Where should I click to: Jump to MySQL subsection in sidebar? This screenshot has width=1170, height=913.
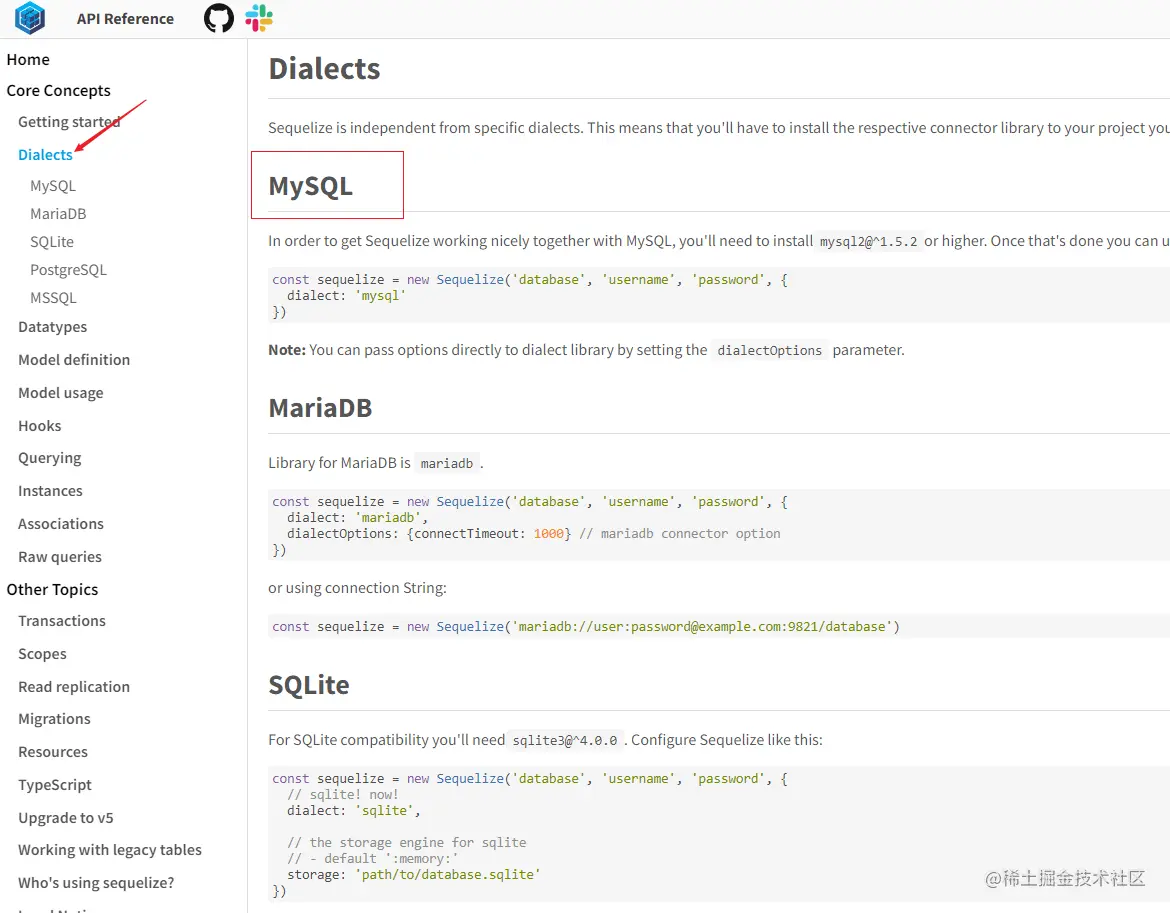(x=53, y=186)
